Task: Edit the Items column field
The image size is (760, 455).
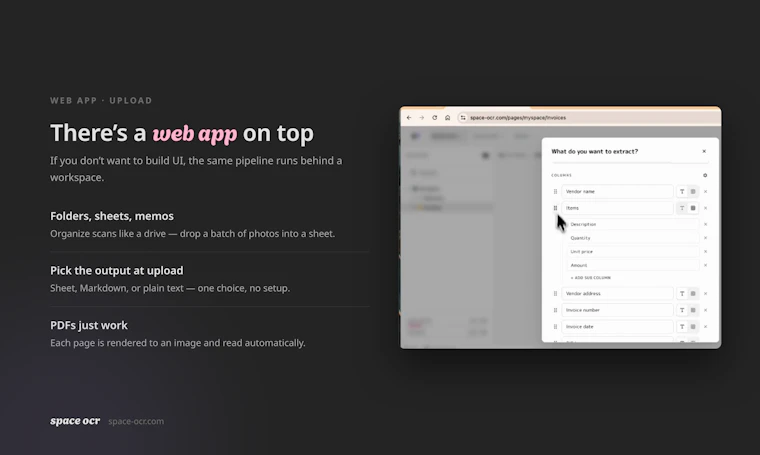Action: coord(618,208)
